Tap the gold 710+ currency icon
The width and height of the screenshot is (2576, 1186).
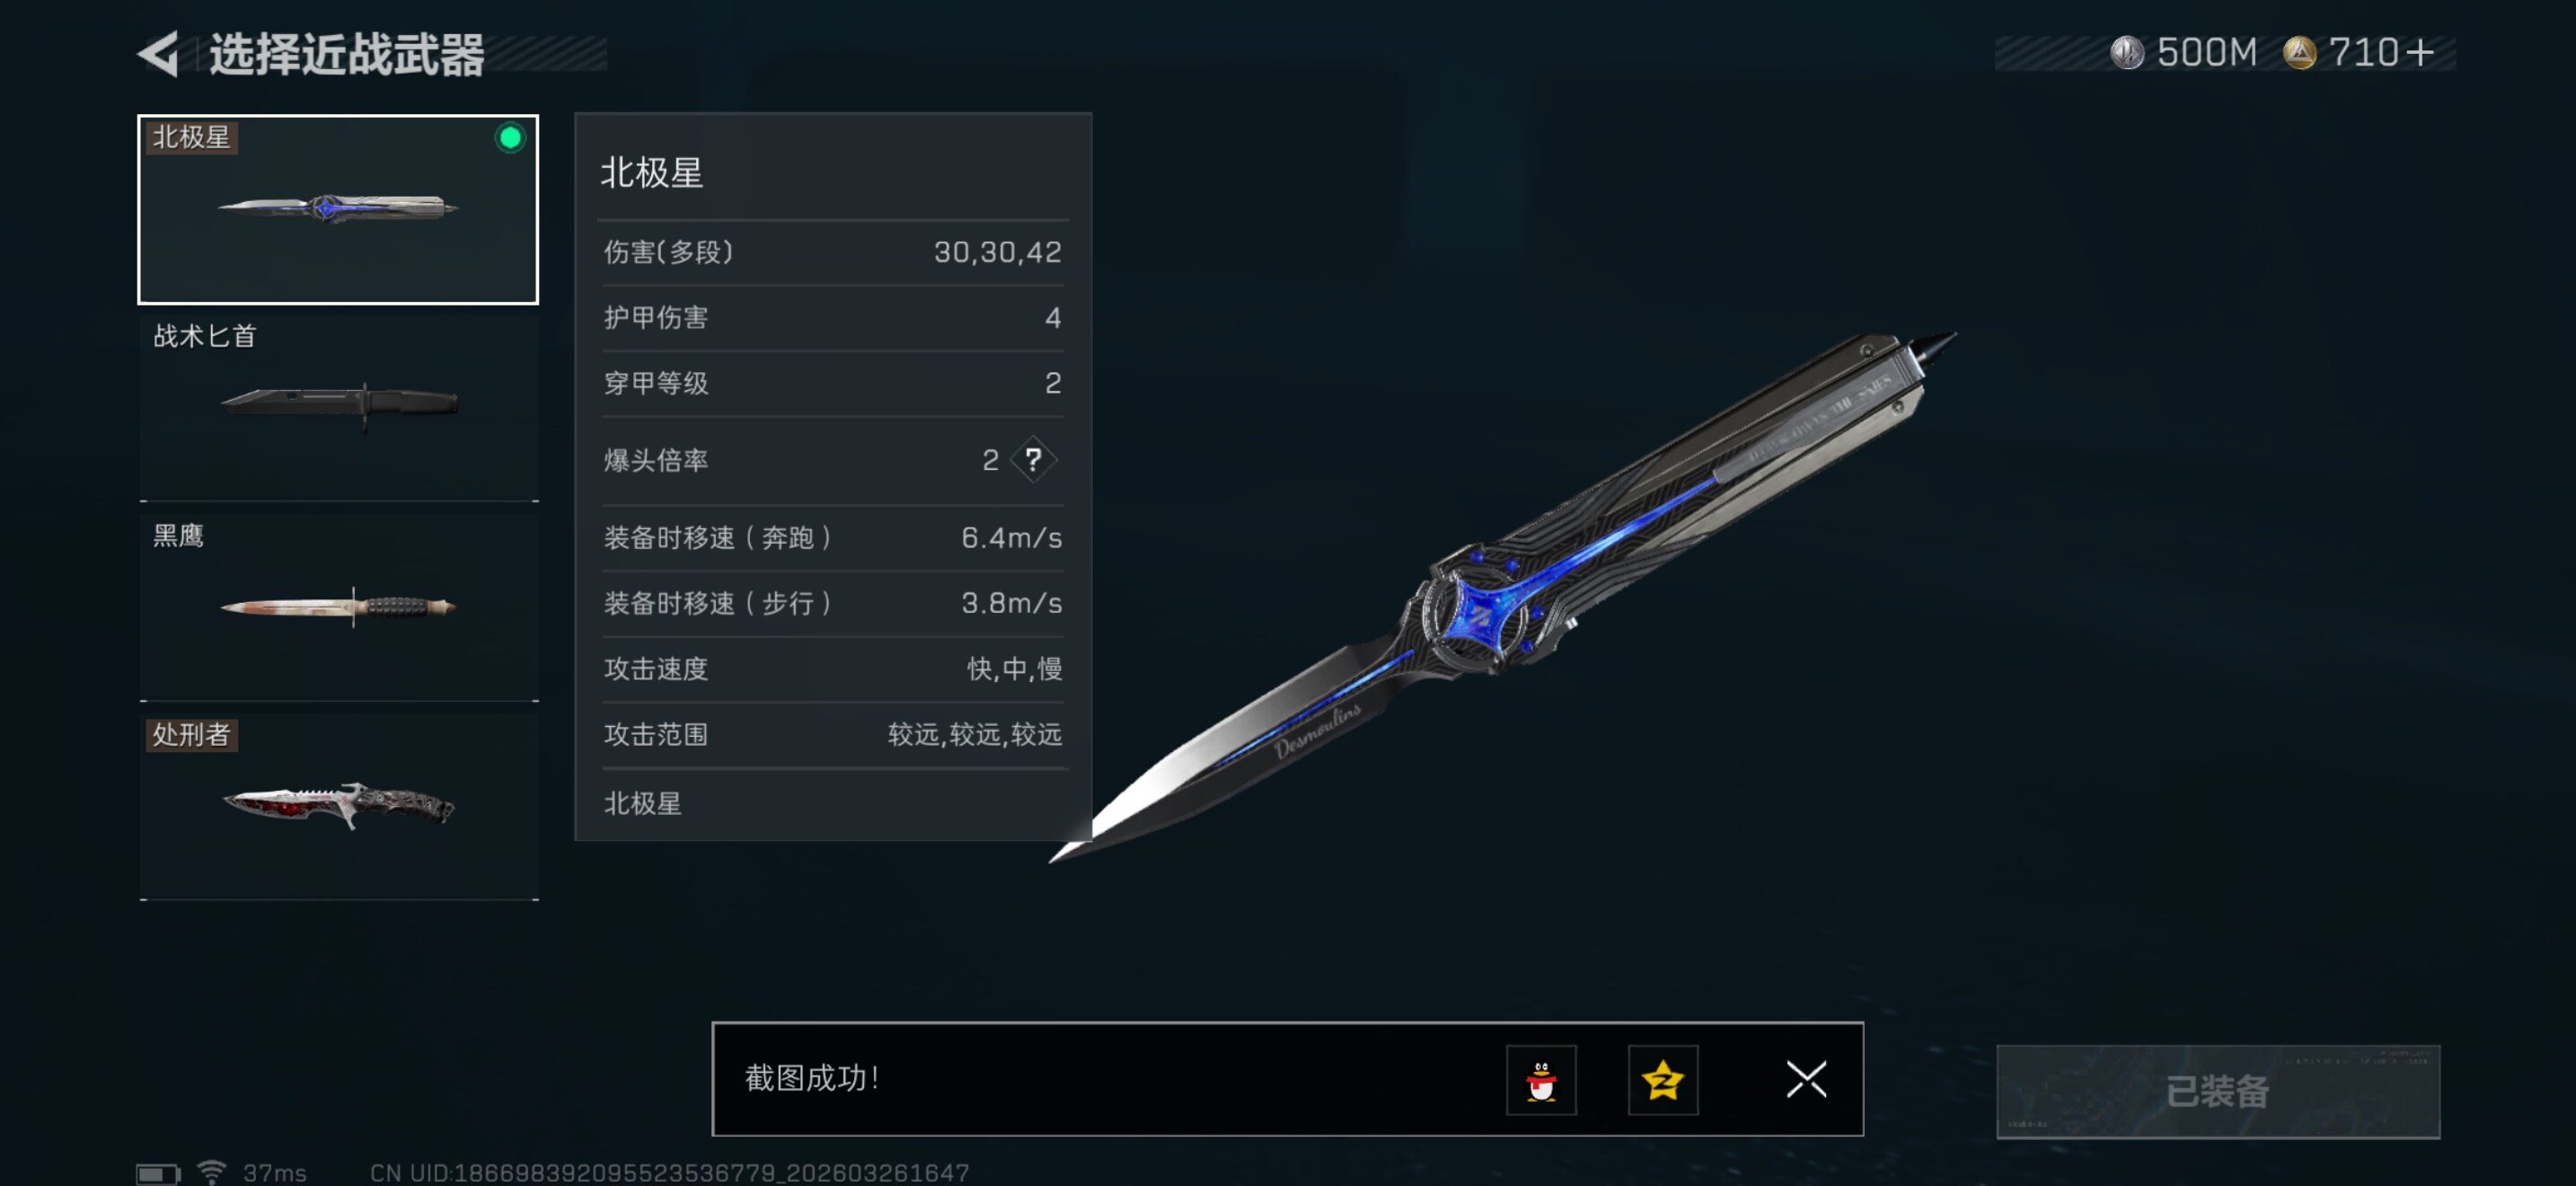click(x=2299, y=52)
